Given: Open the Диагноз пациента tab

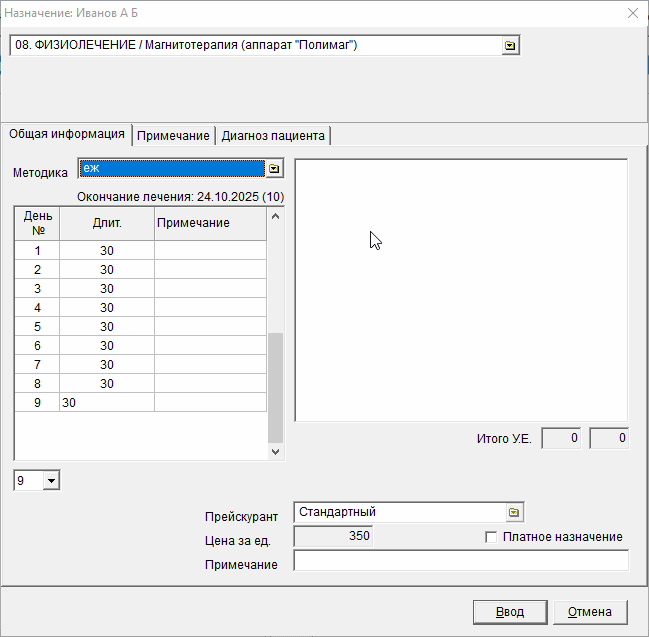Looking at the screenshot, I should [273, 136].
